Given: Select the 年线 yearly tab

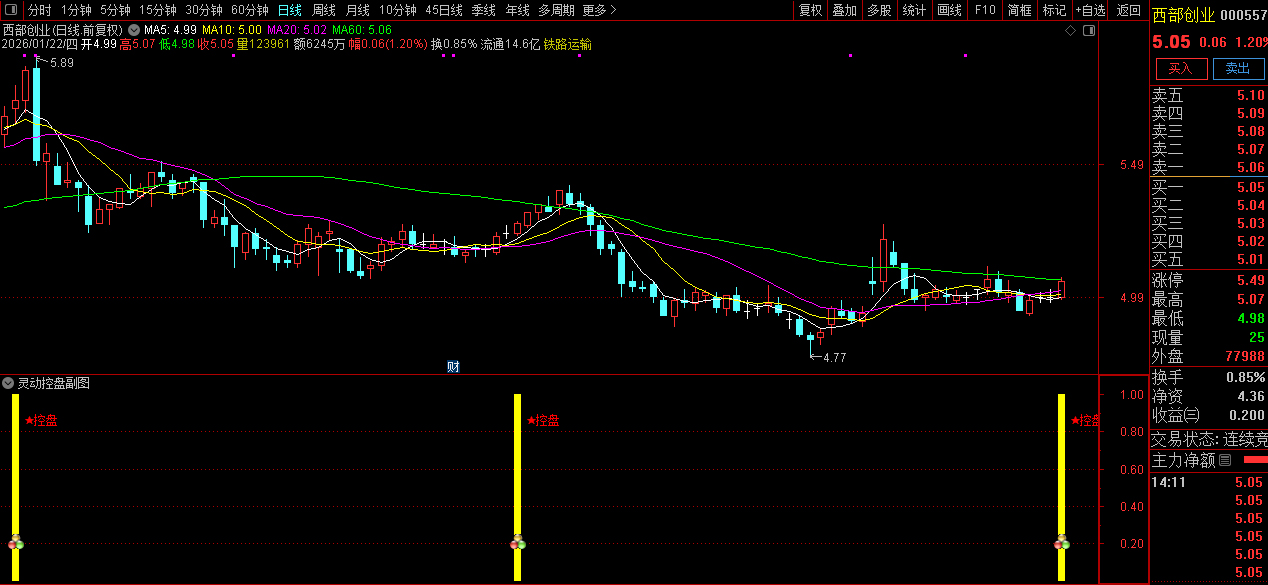Looking at the screenshot, I should (517, 10).
